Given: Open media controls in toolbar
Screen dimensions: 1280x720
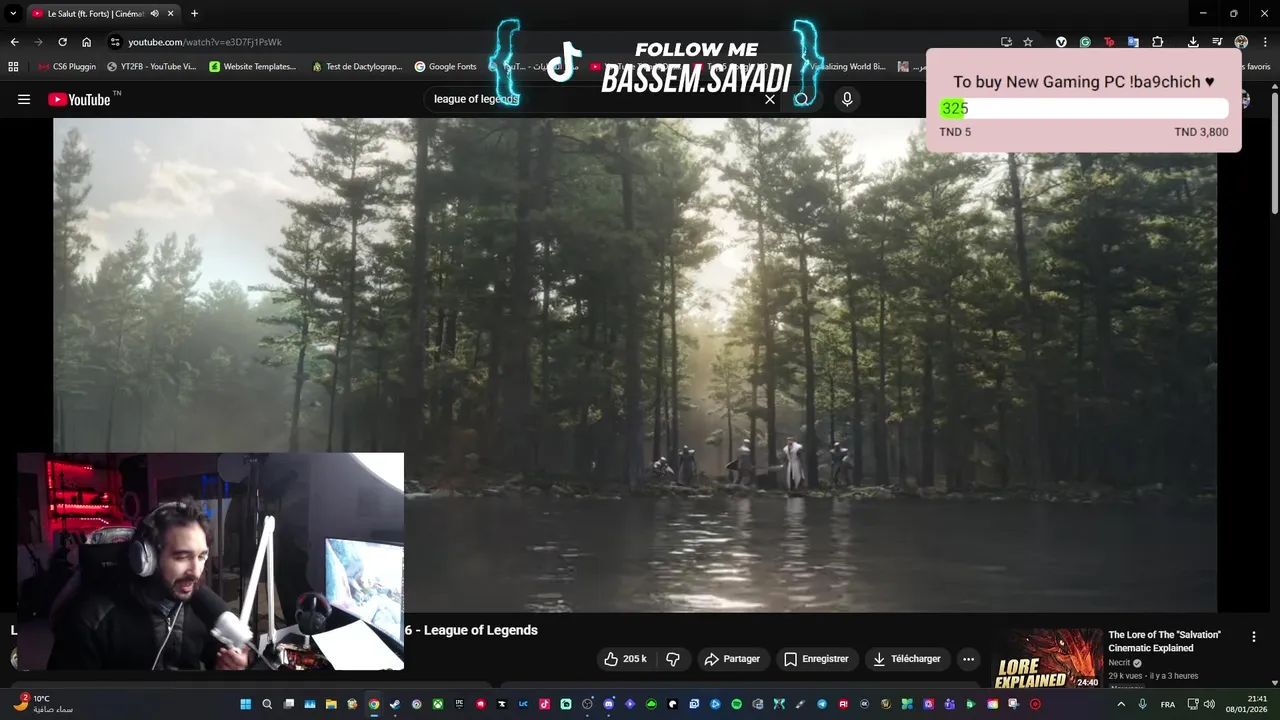Looking at the screenshot, I should pos(1217,42).
